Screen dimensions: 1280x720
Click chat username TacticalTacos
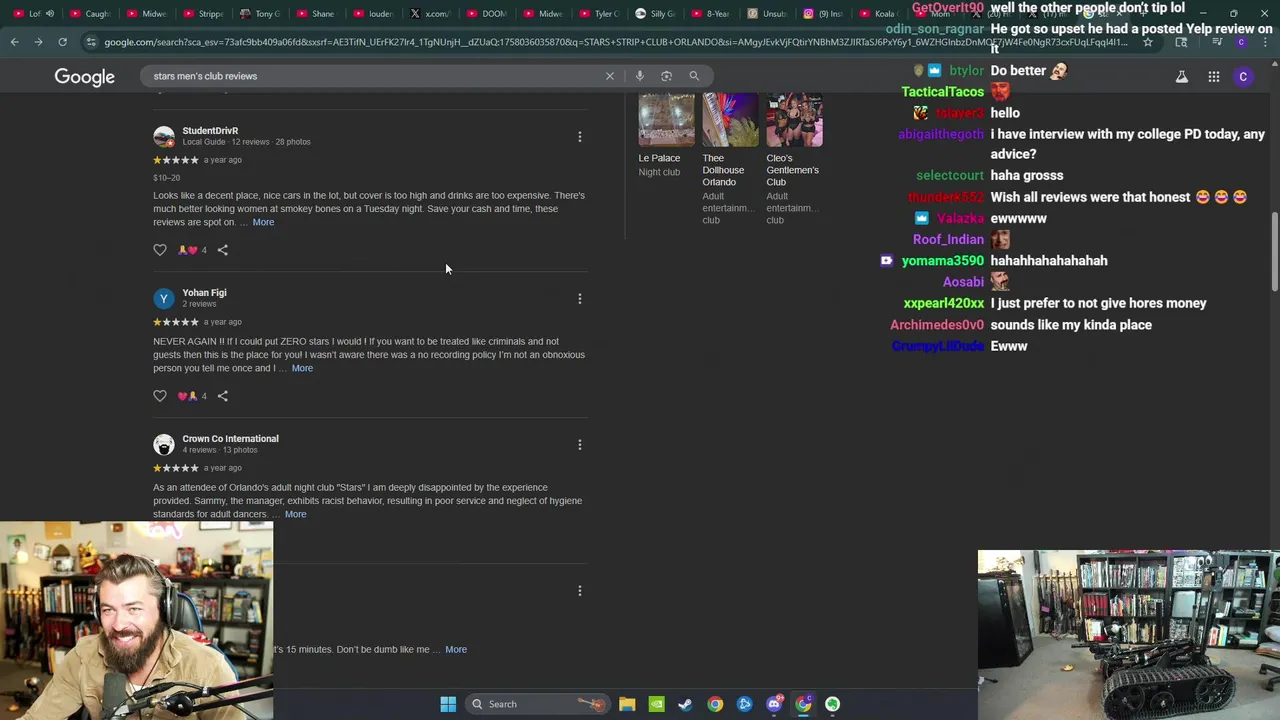(942, 92)
